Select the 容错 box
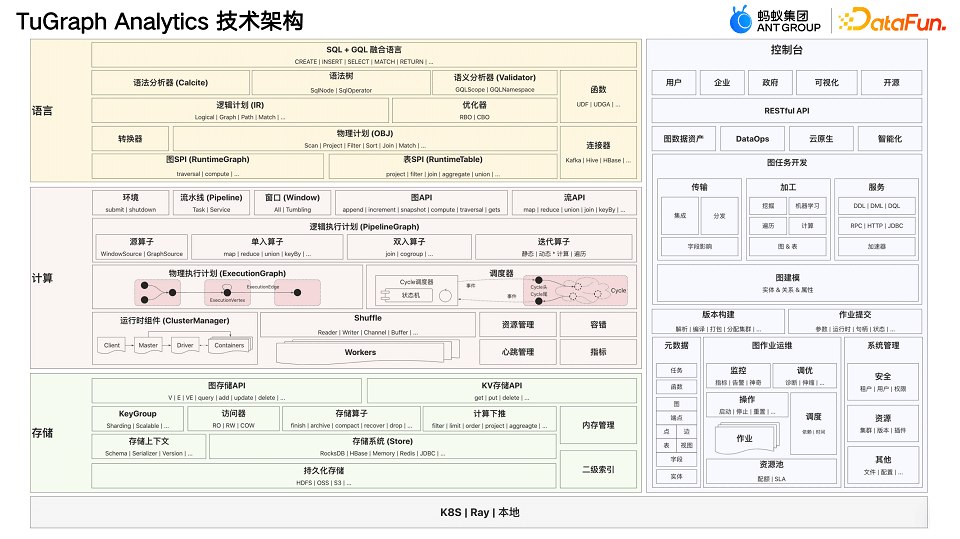960x539 pixels. (x=598, y=325)
